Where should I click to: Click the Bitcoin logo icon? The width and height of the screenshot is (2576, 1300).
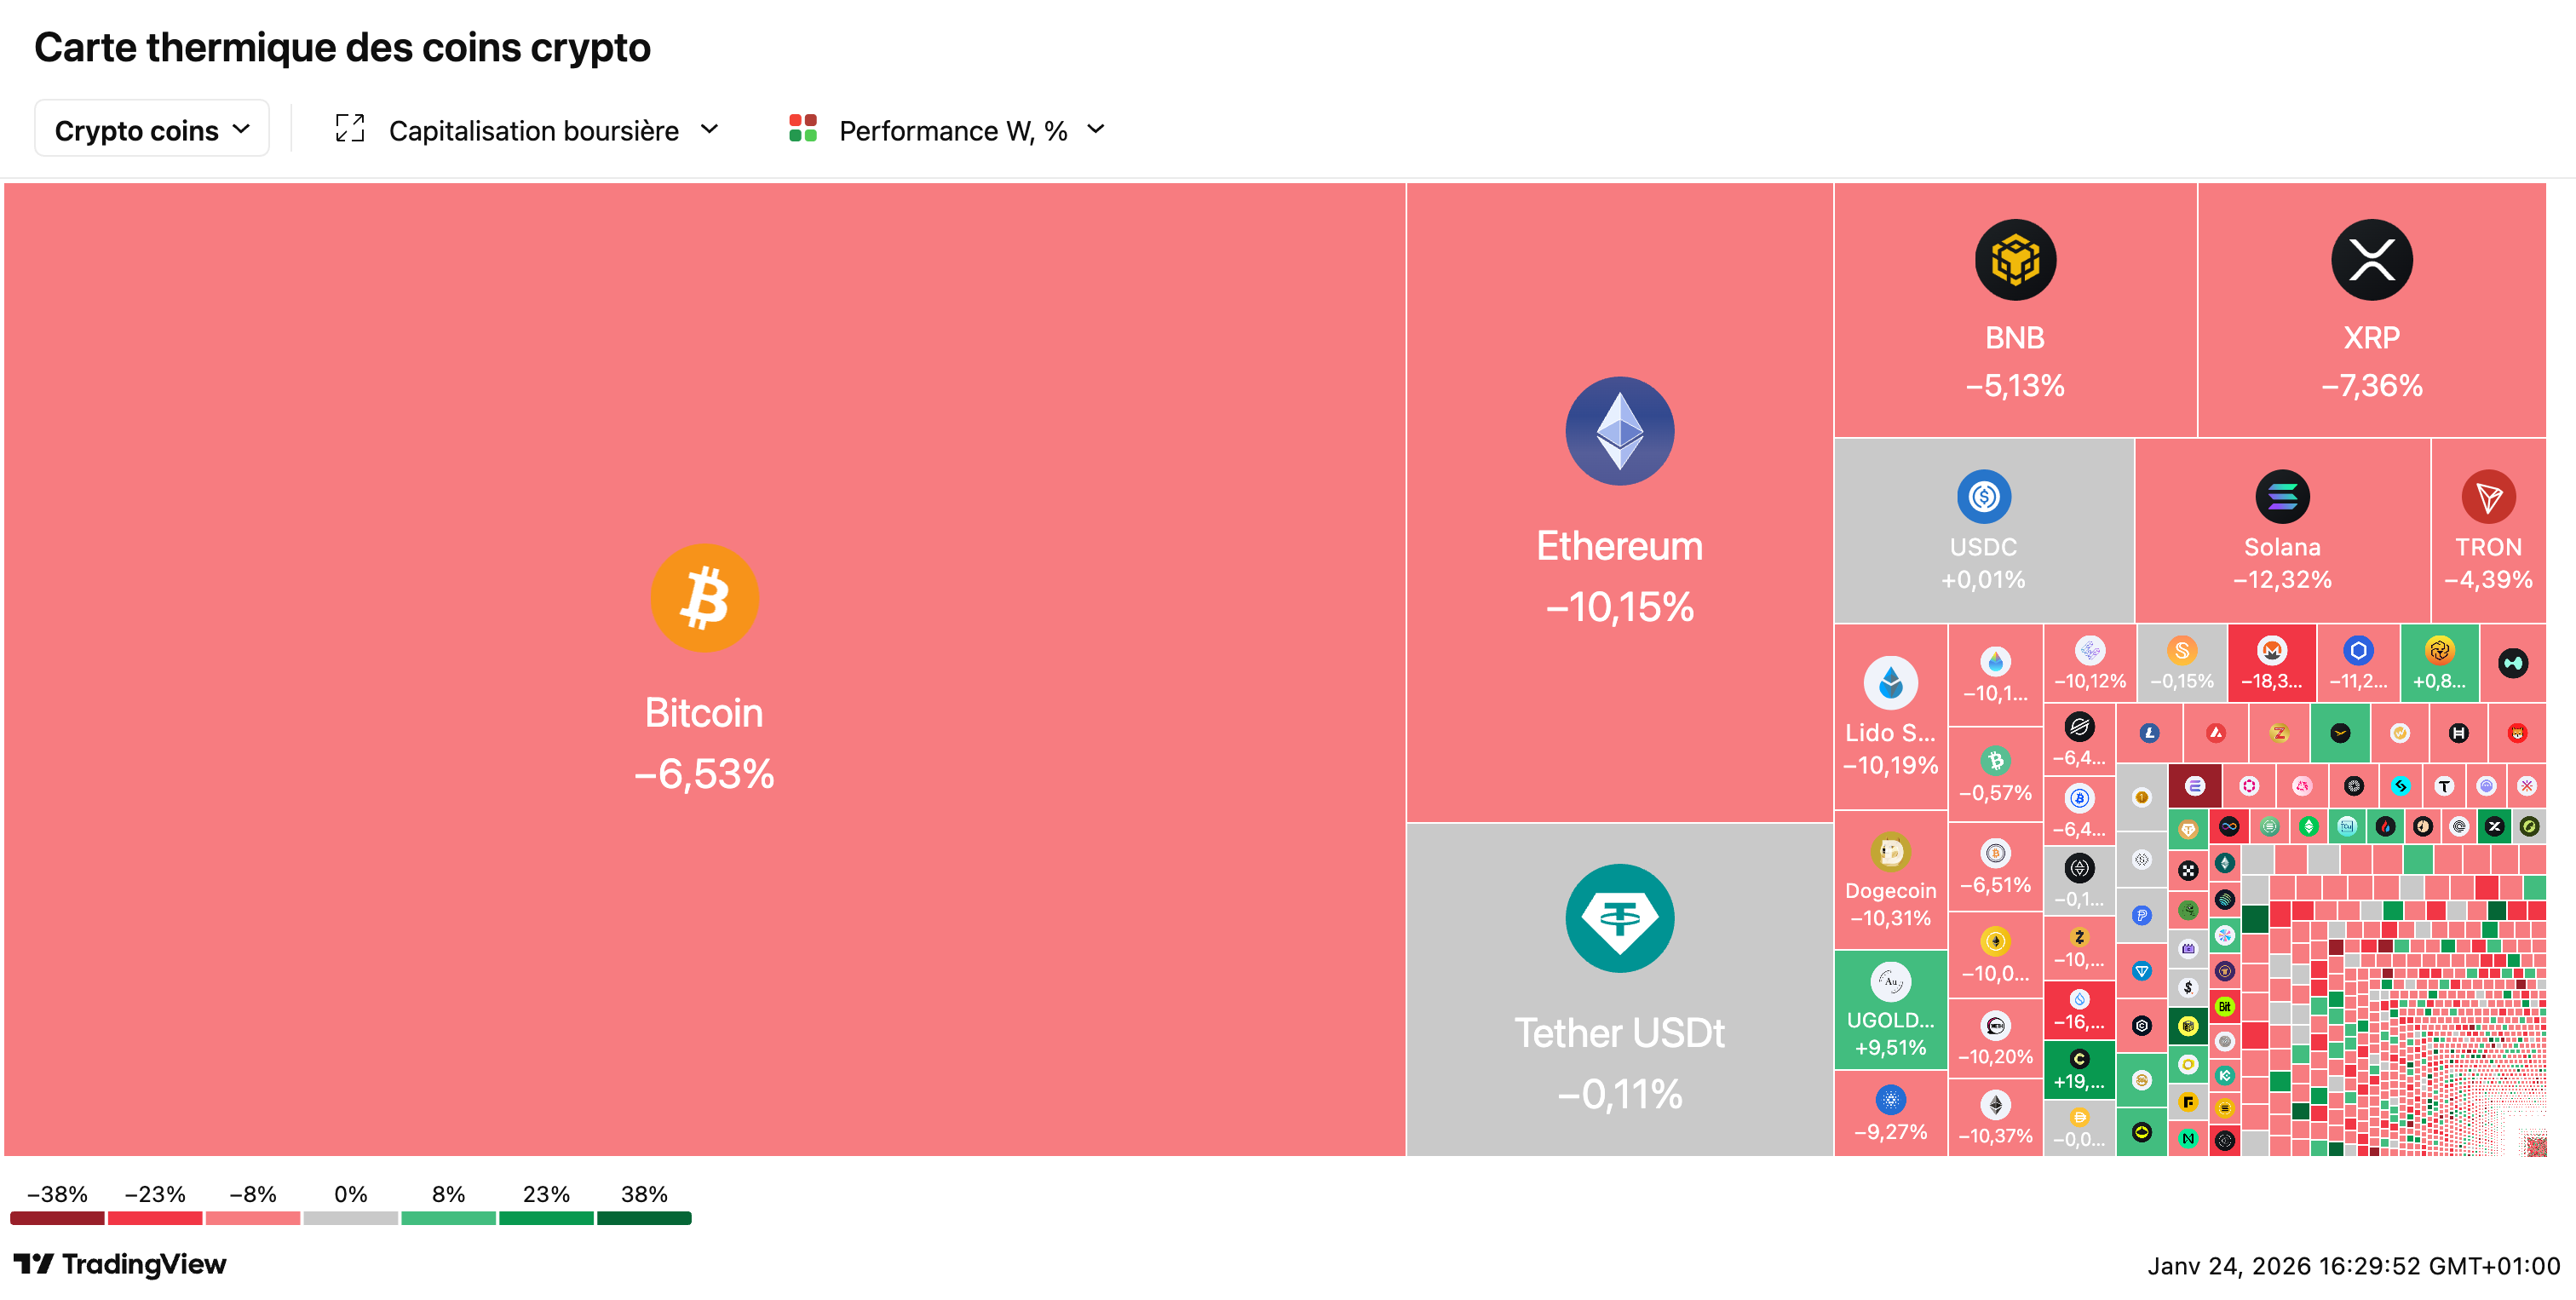click(x=704, y=598)
